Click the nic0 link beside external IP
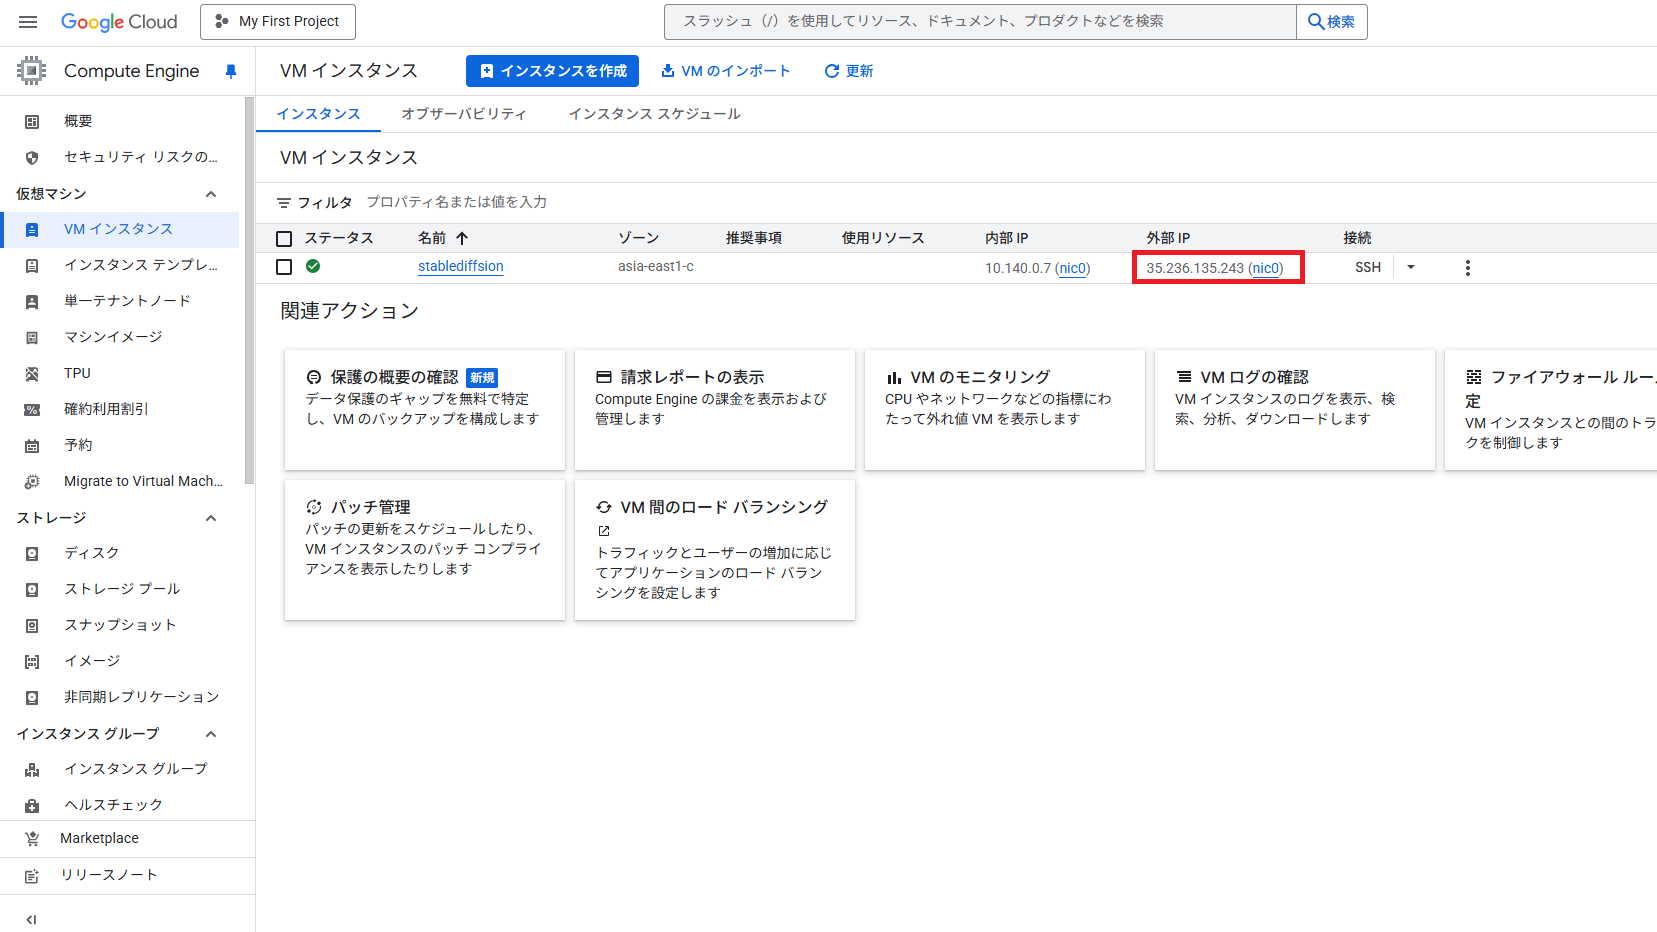1657x932 pixels. point(1265,268)
